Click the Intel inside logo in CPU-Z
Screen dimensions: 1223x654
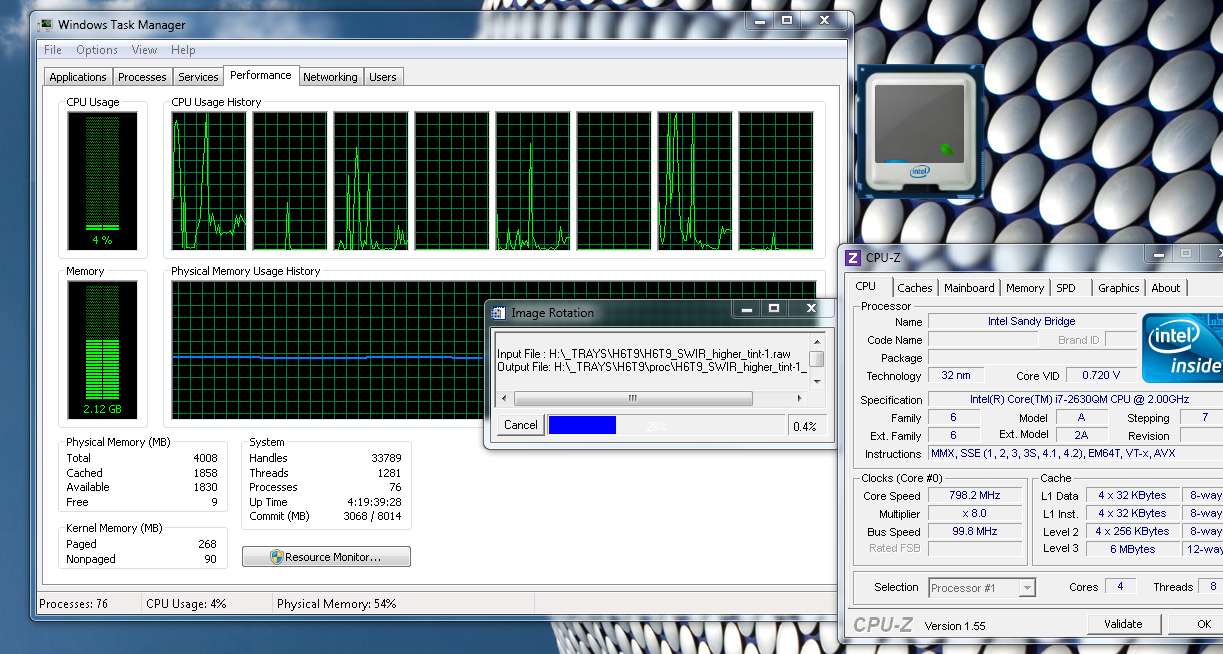1183,347
